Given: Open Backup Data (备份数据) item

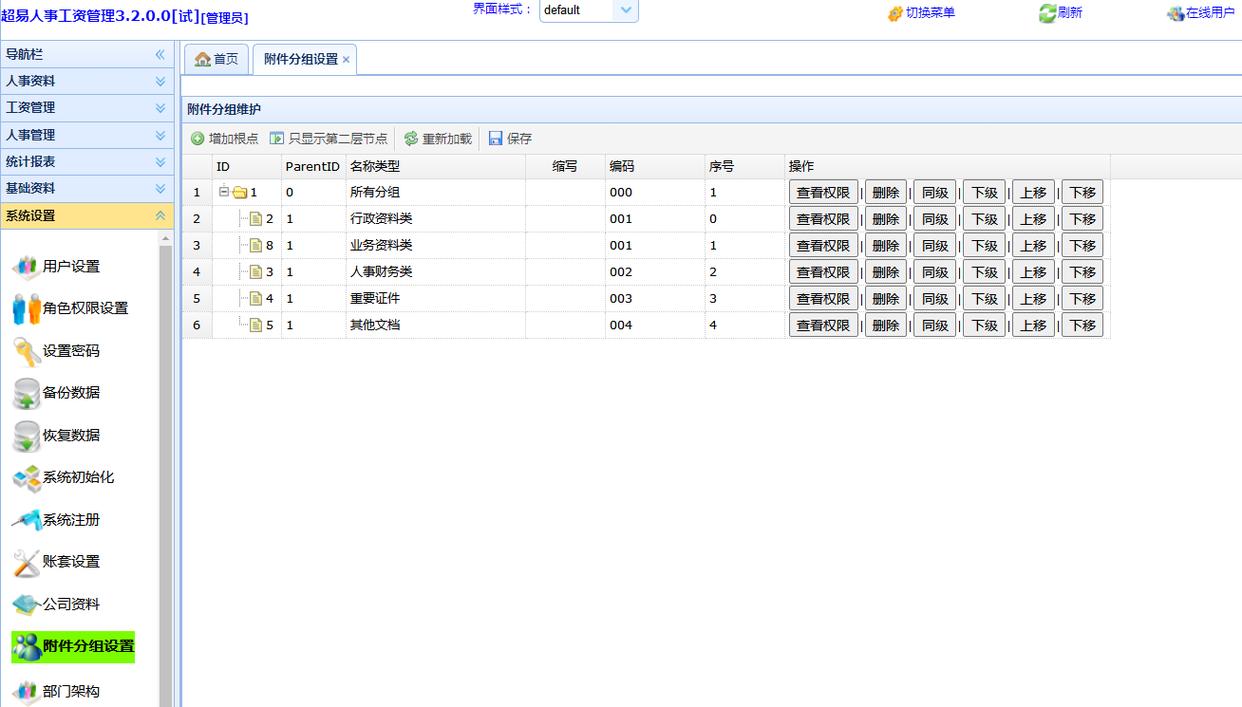Looking at the screenshot, I should [70, 393].
